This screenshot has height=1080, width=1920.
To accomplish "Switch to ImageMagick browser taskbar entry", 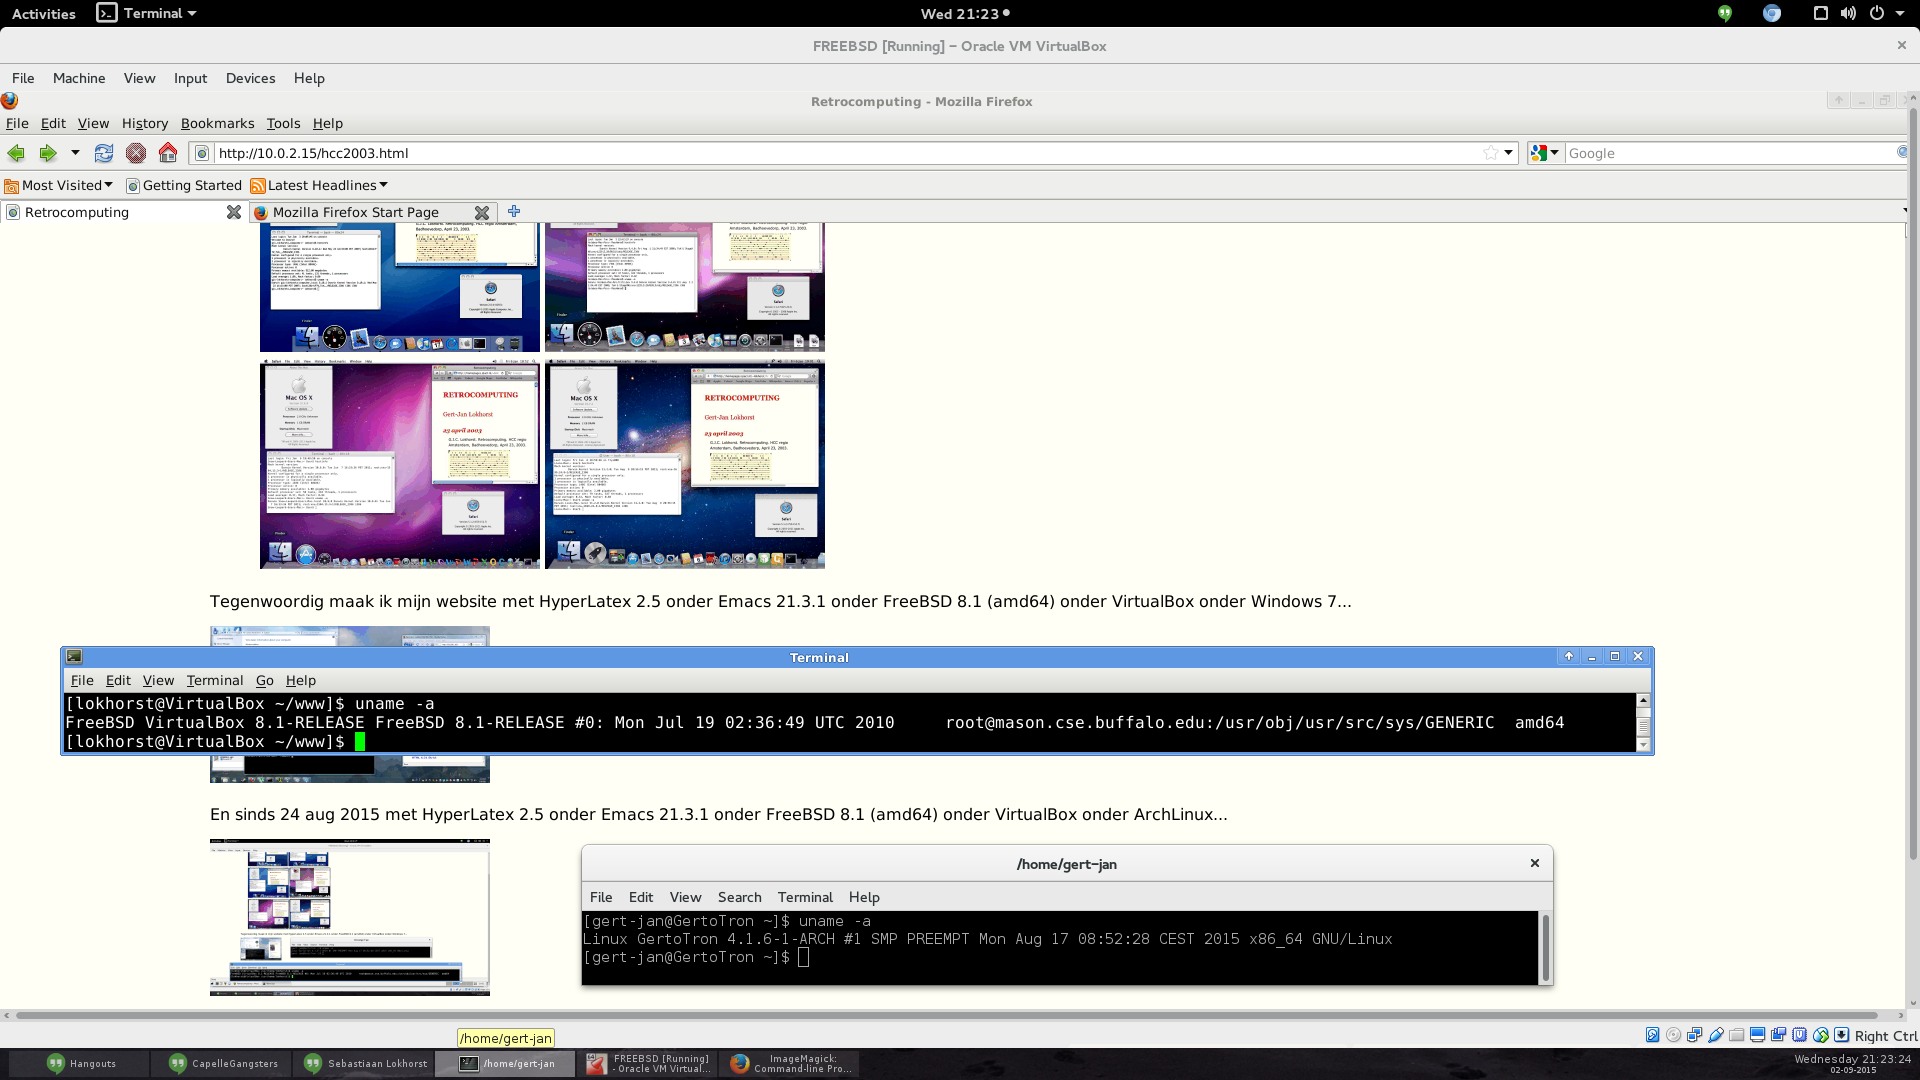I will pos(790,1063).
